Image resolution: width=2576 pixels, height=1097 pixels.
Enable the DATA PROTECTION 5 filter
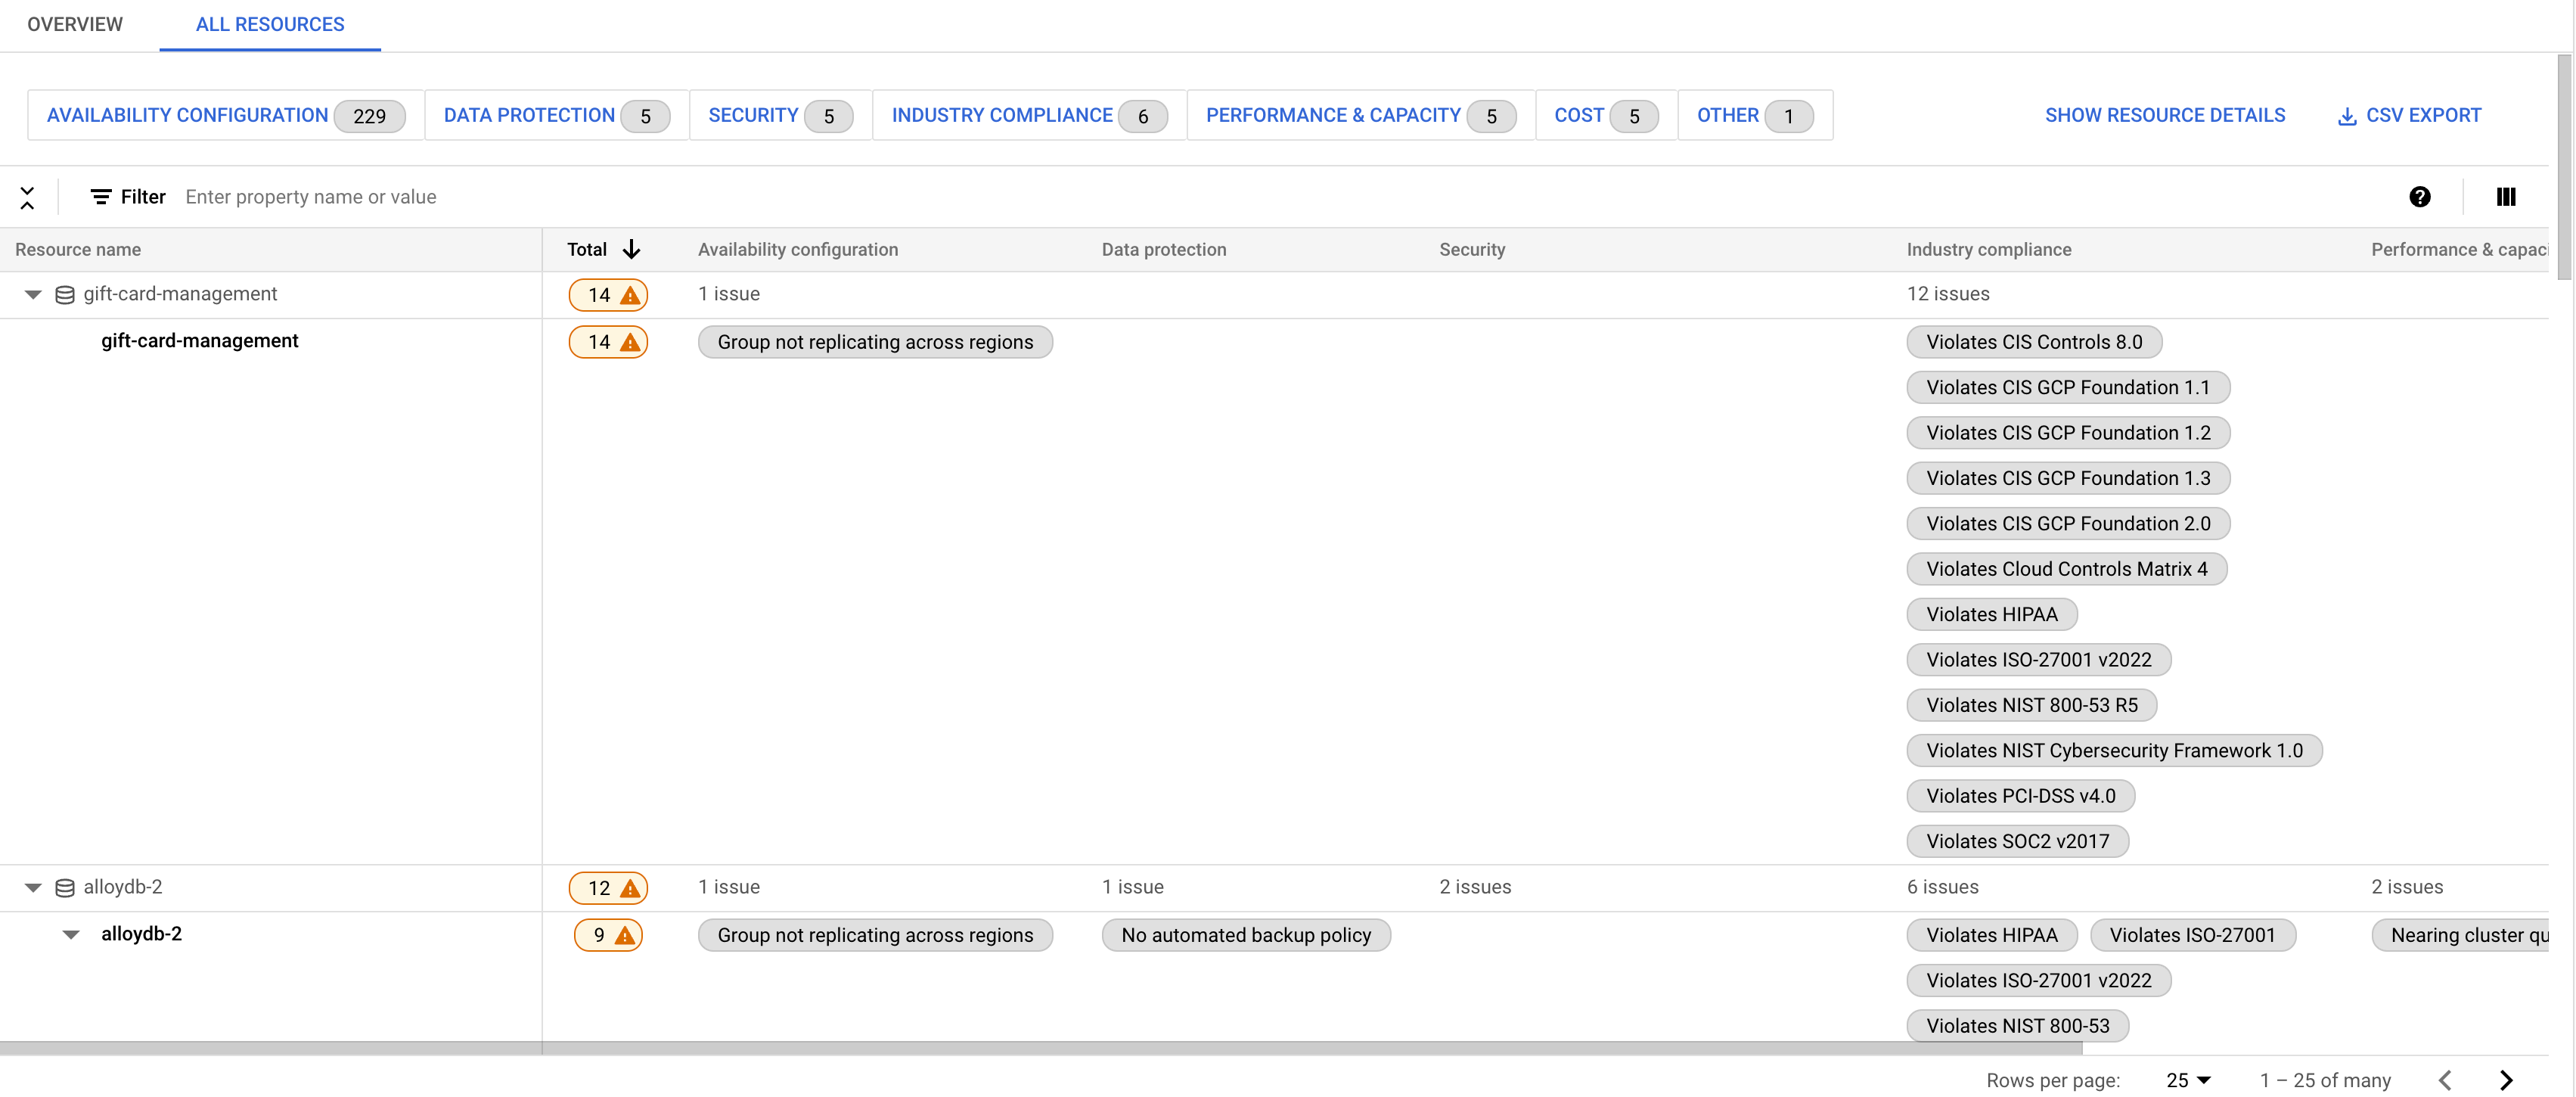tap(551, 113)
